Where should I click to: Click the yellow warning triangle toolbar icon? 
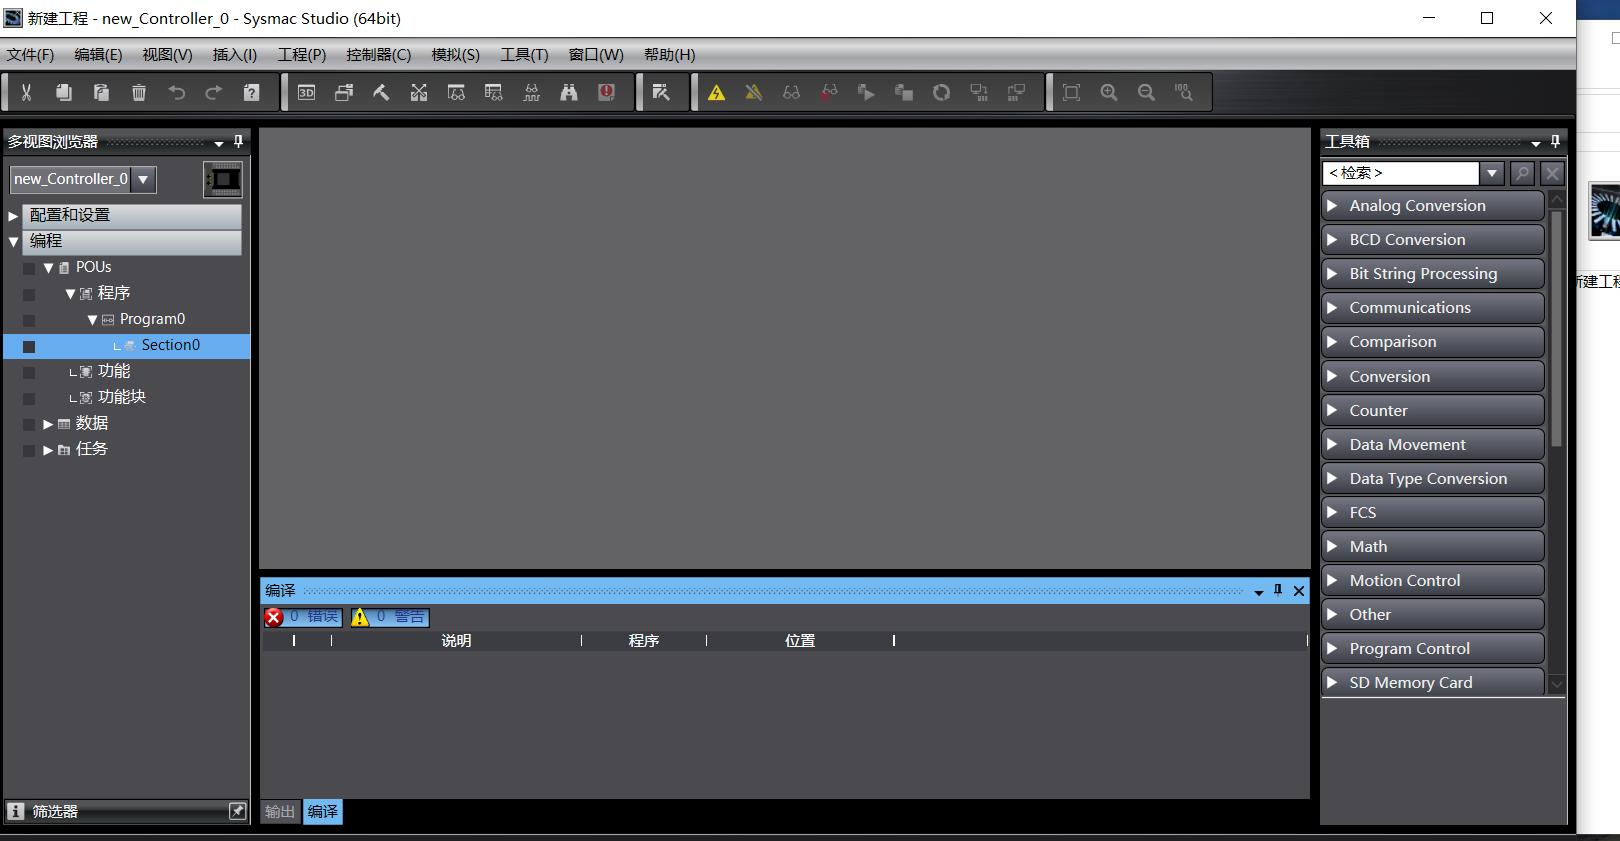(x=716, y=93)
